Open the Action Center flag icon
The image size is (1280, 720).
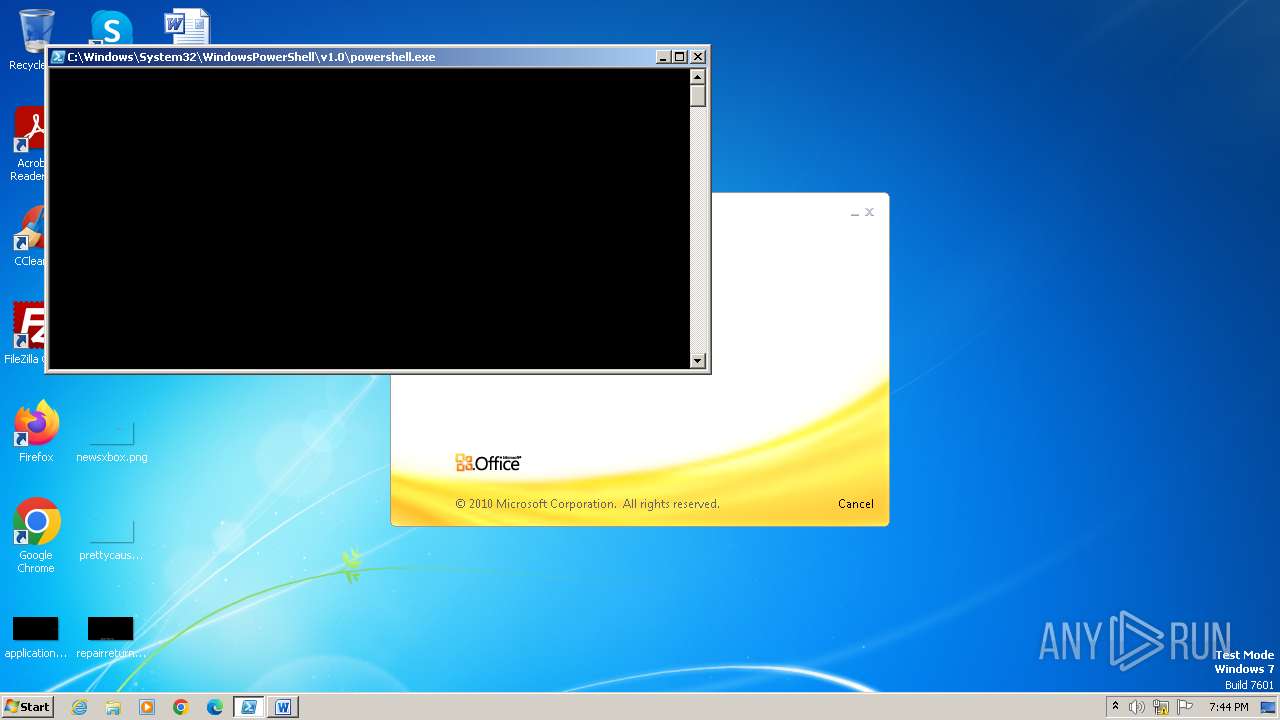(1185, 707)
